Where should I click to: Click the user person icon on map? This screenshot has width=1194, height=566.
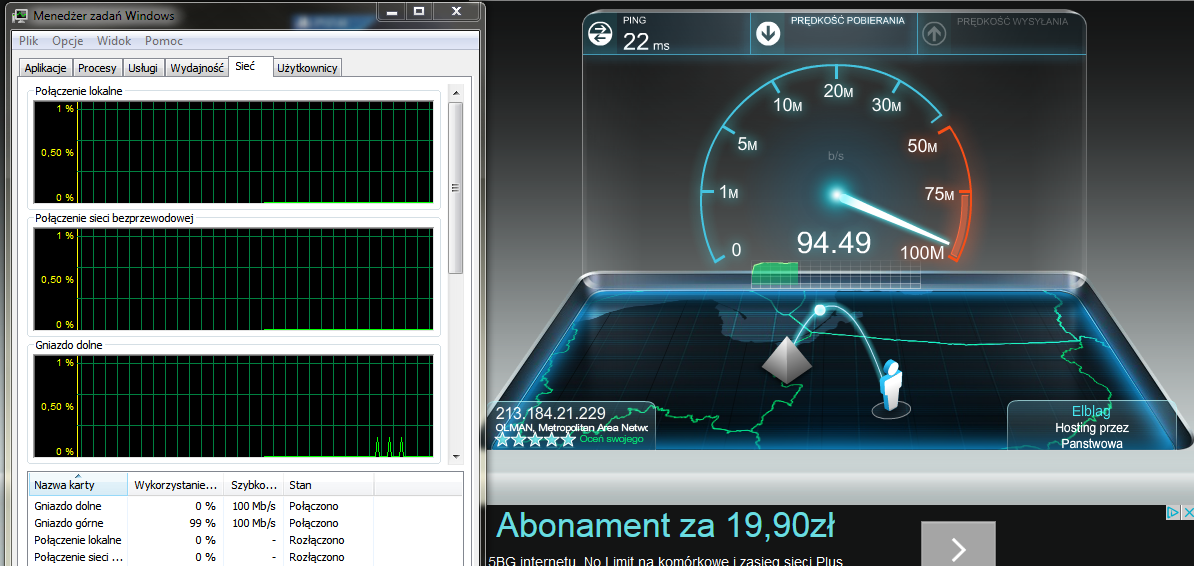point(889,385)
